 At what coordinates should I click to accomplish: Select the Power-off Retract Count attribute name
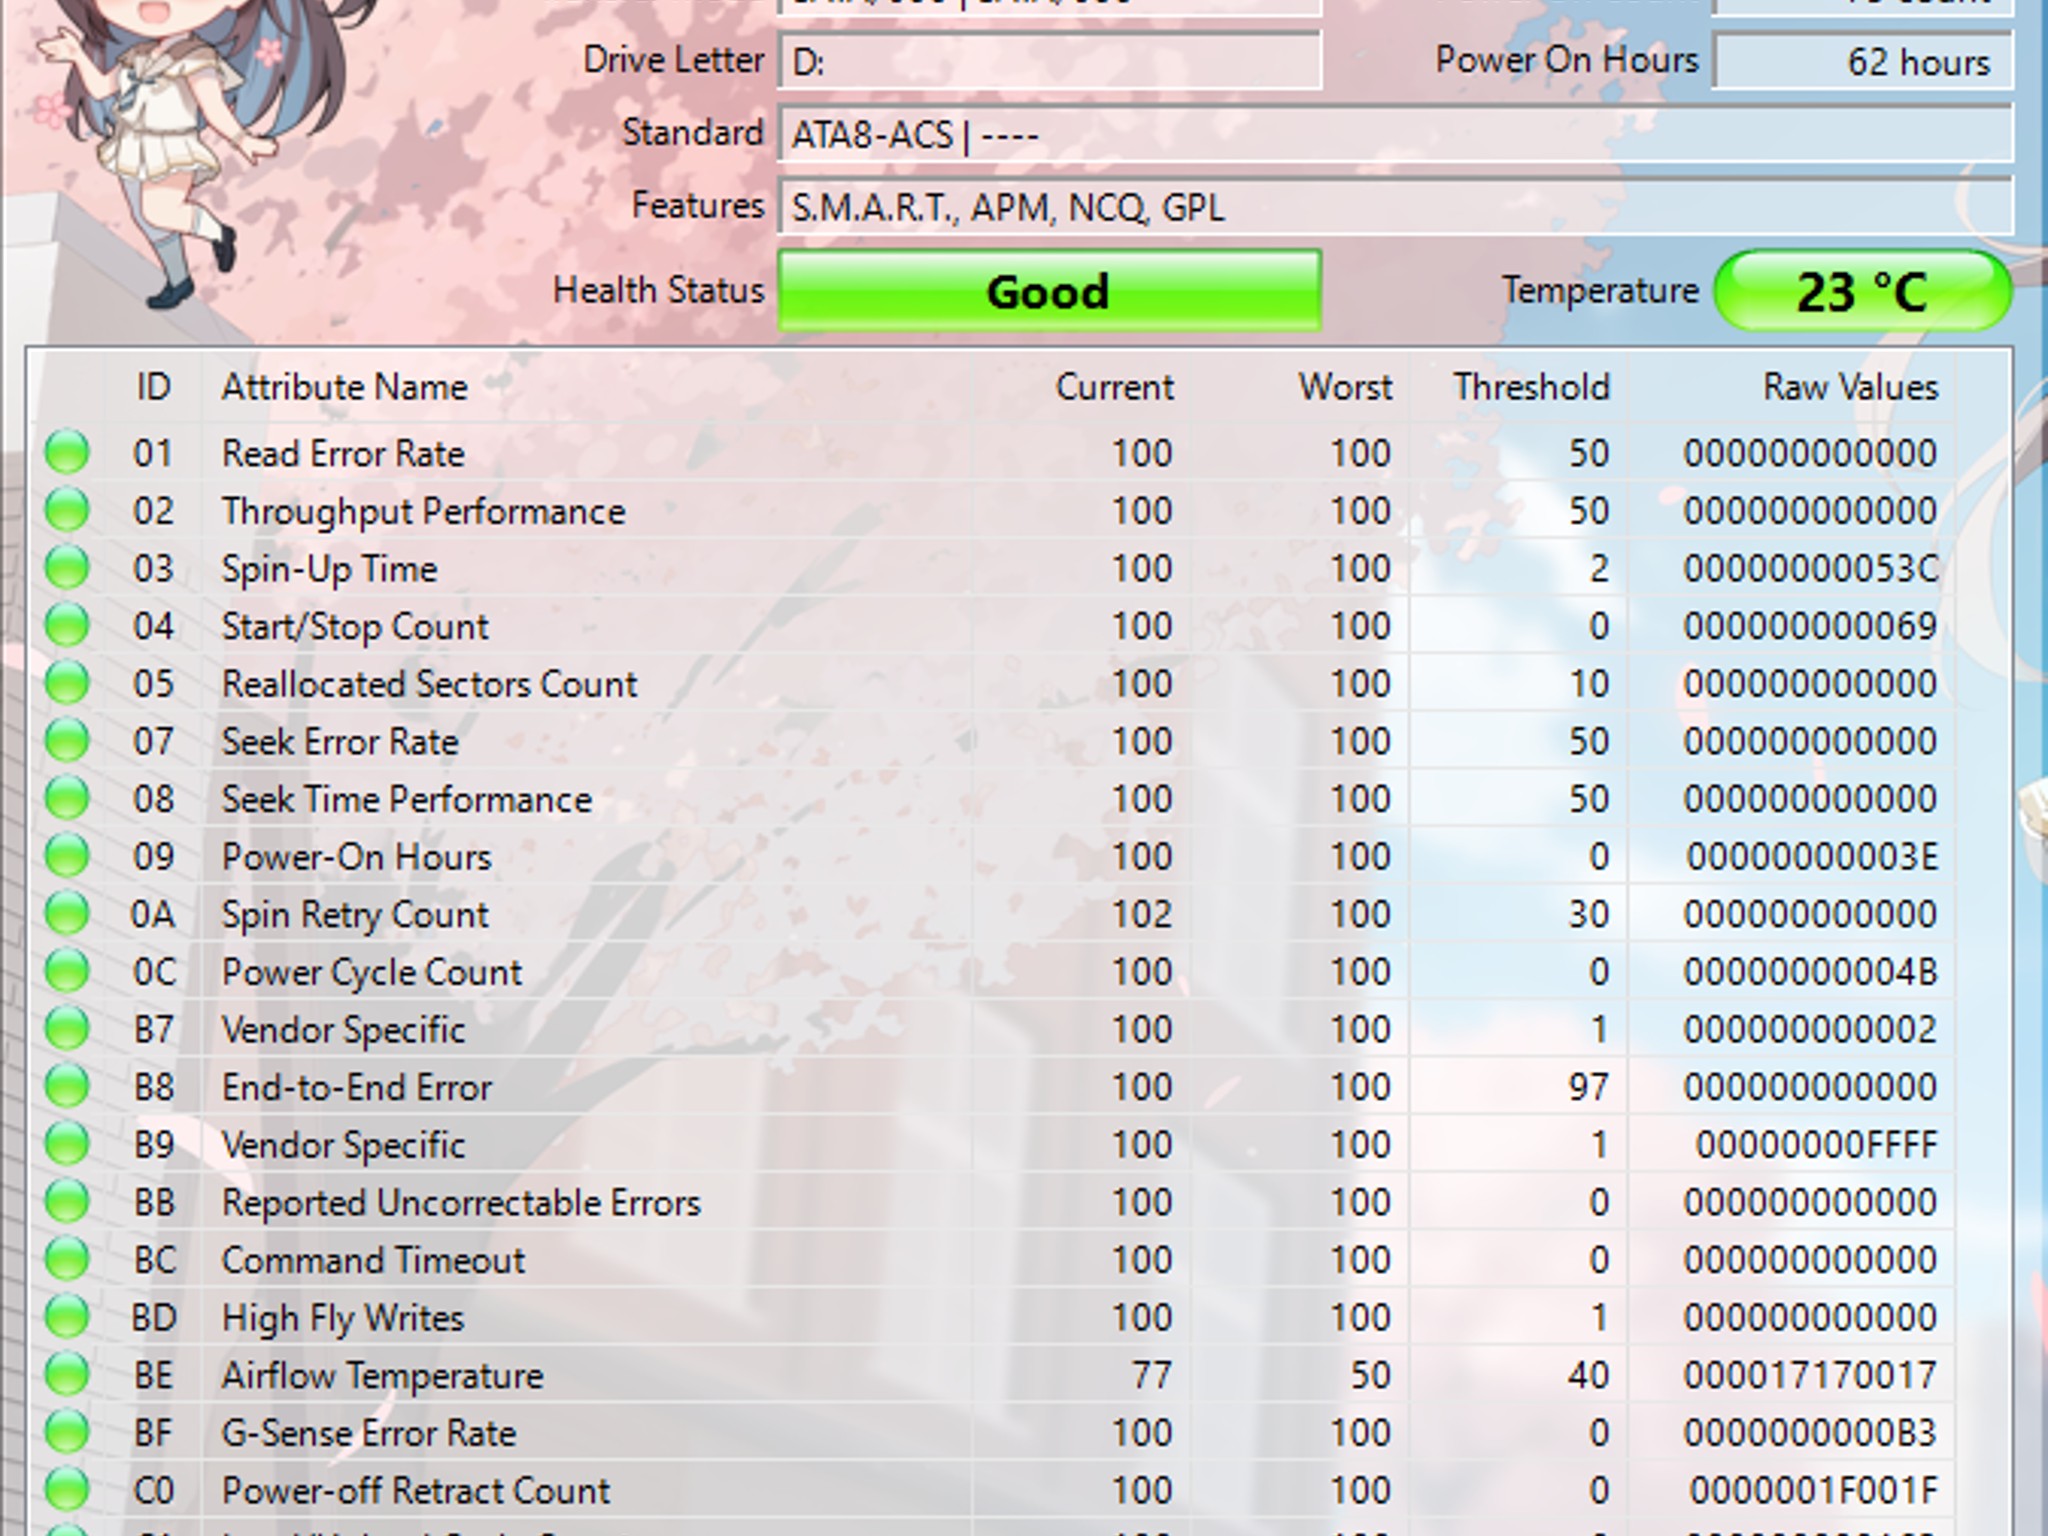click(x=416, y=1491)
